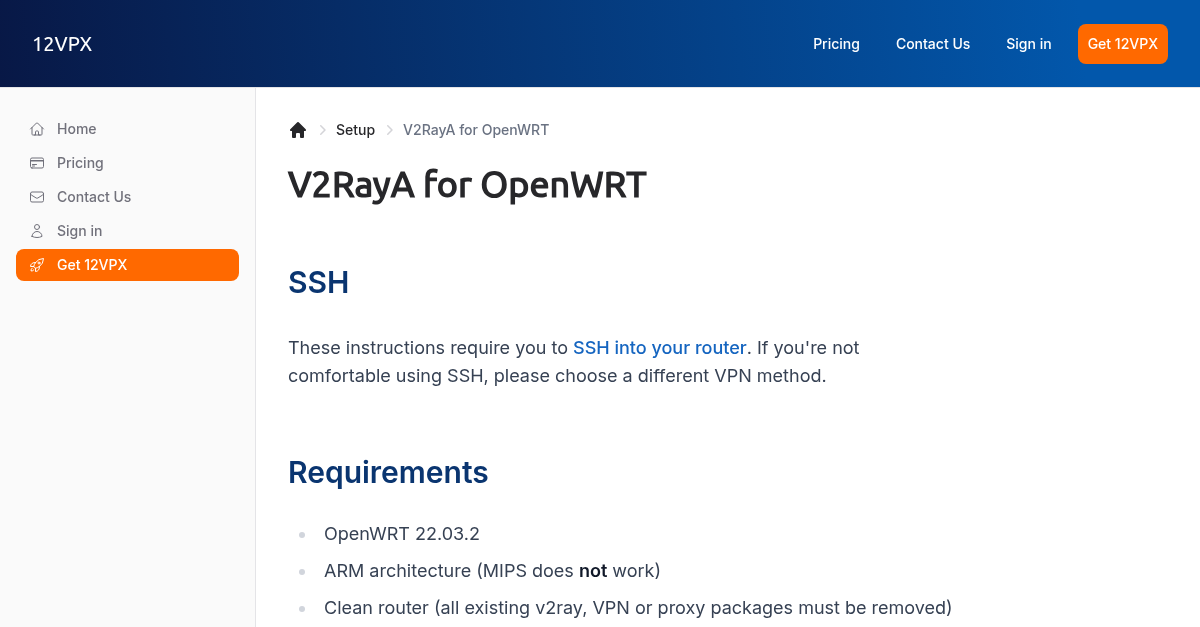
Task: Click Get 12VPX in the sidebar
Action: (x=92, y=265)
